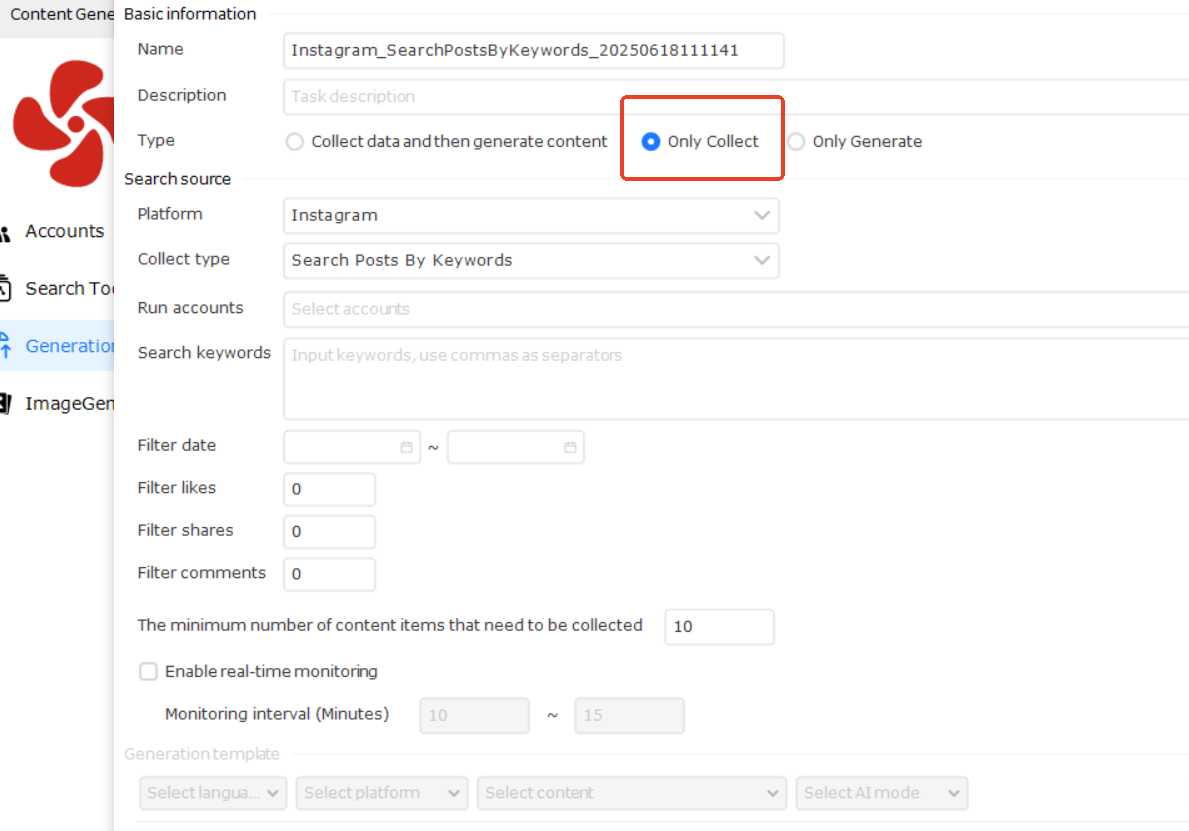Image resolution: width=1189 pixels, height=831 pixels.
Task: Open the Run accounts selection field
Action: tap(735, 309)
